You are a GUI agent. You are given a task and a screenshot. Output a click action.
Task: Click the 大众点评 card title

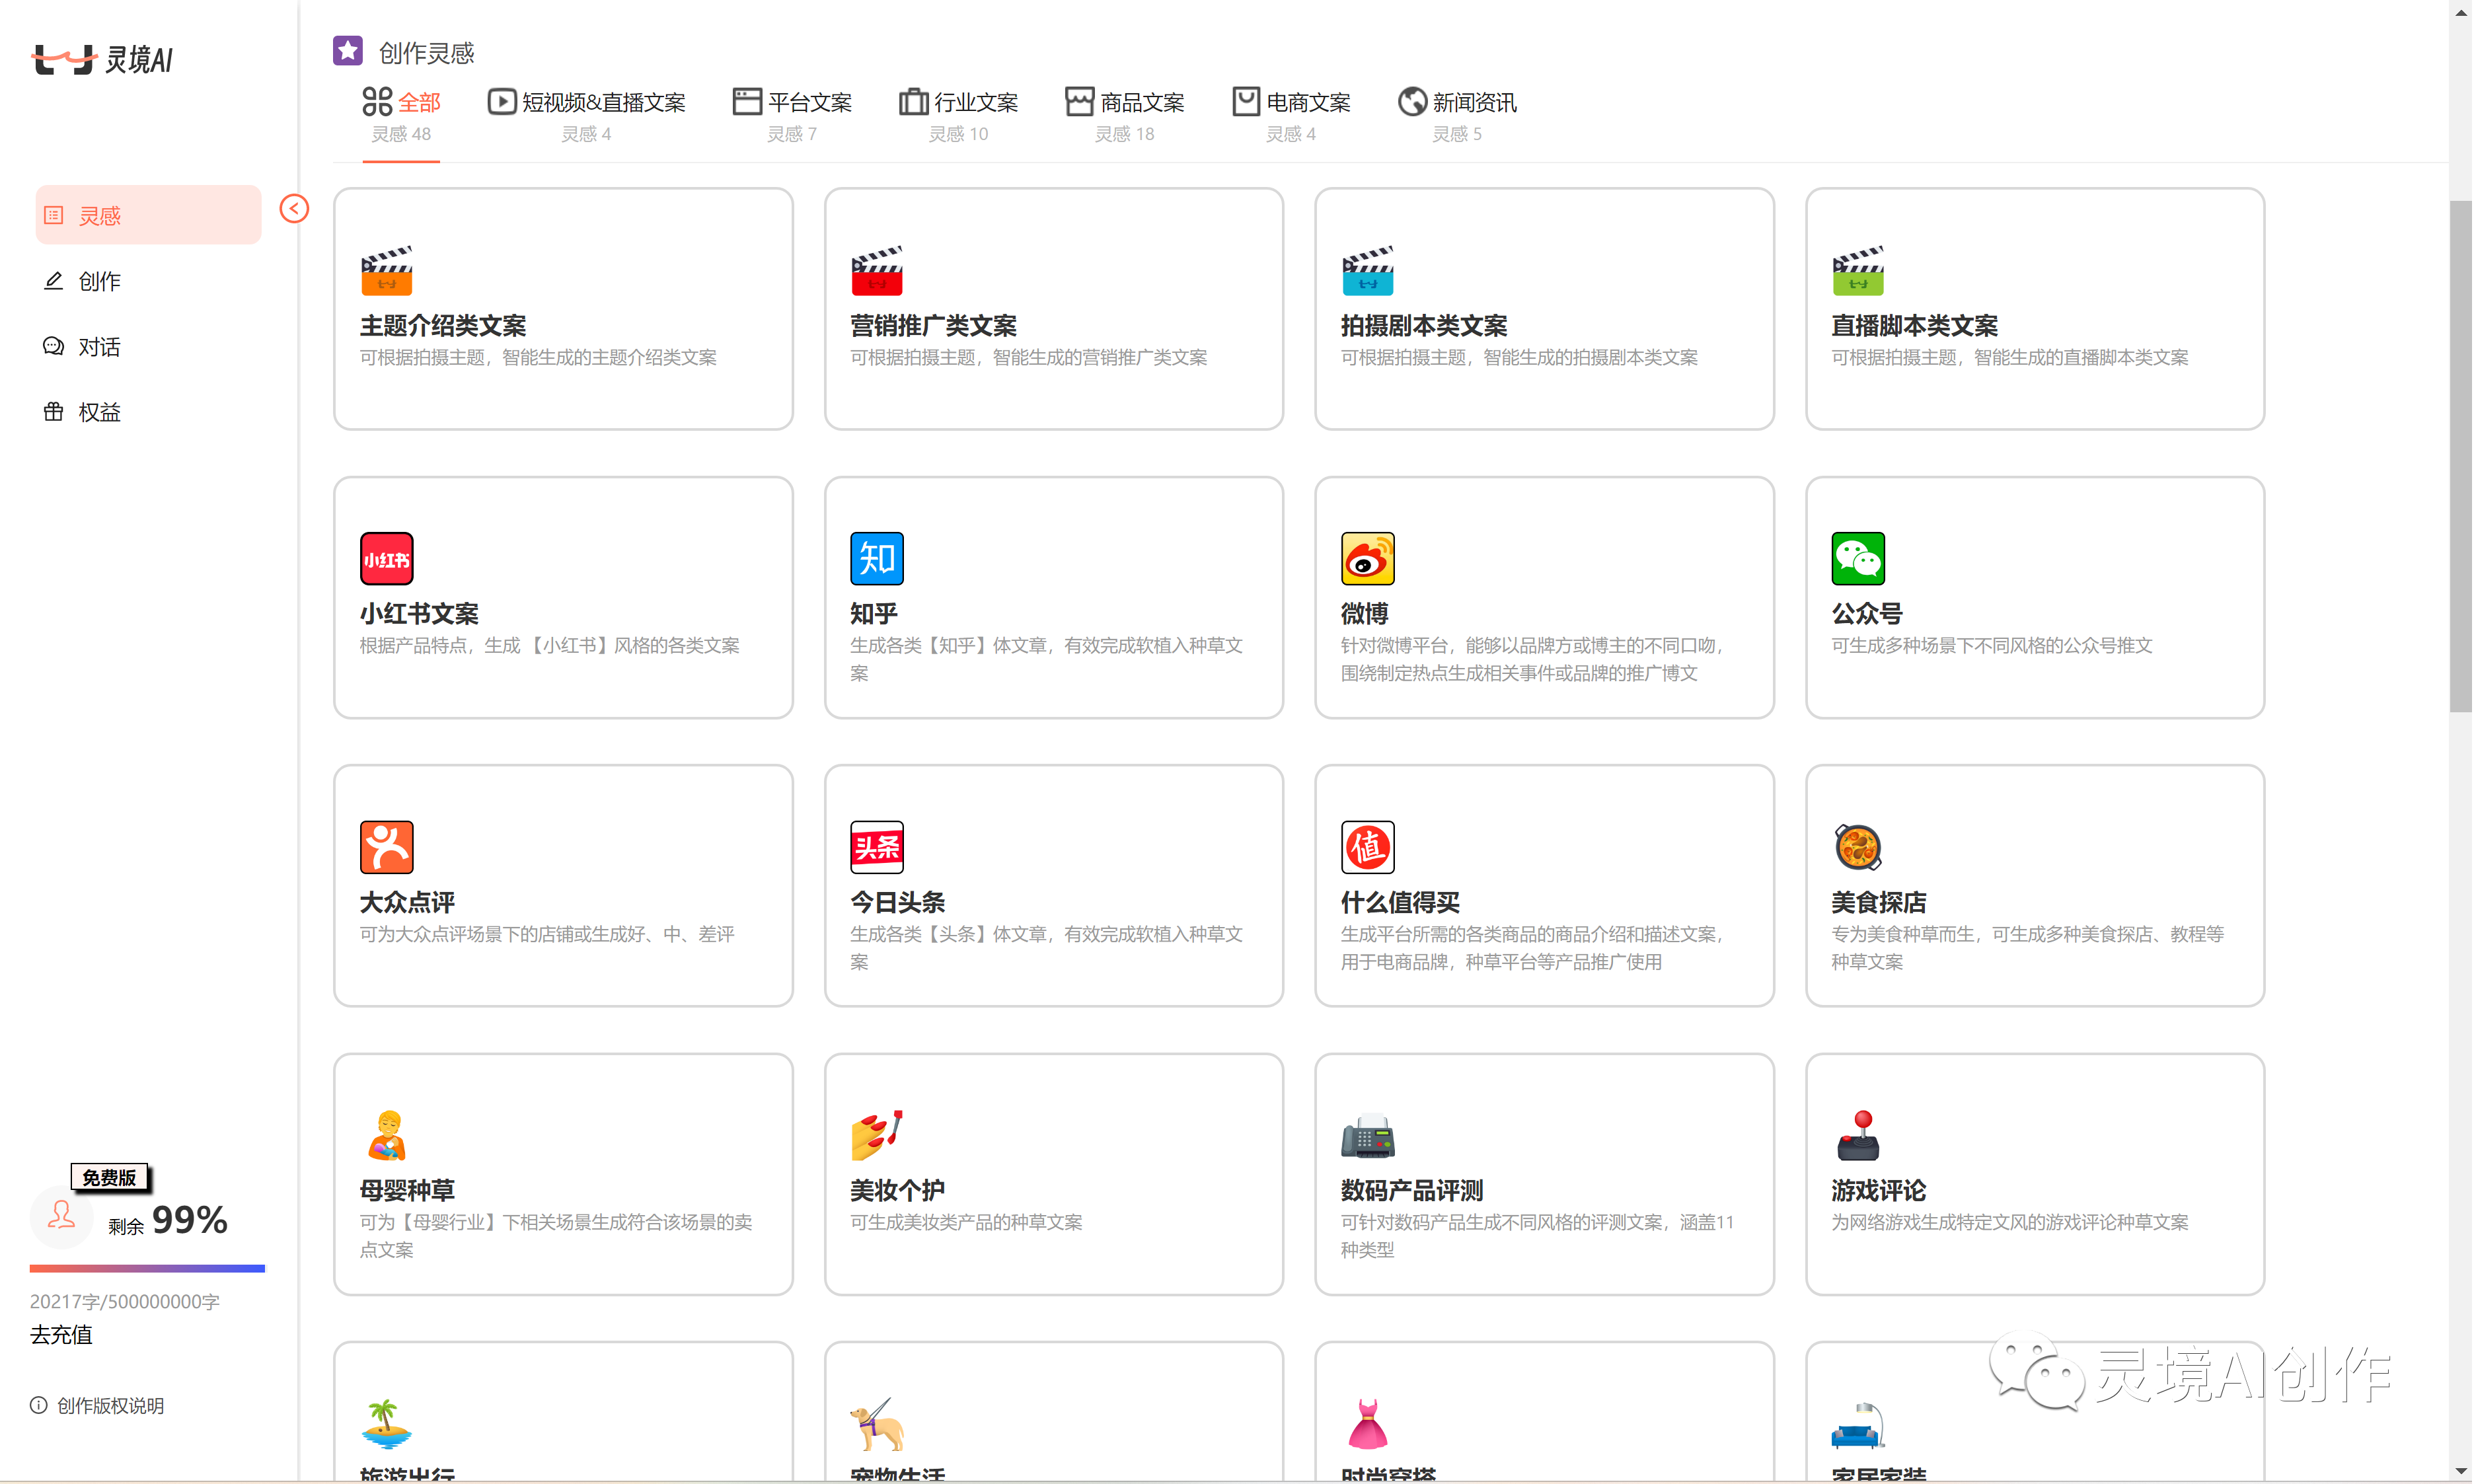[x=407, y=902]
